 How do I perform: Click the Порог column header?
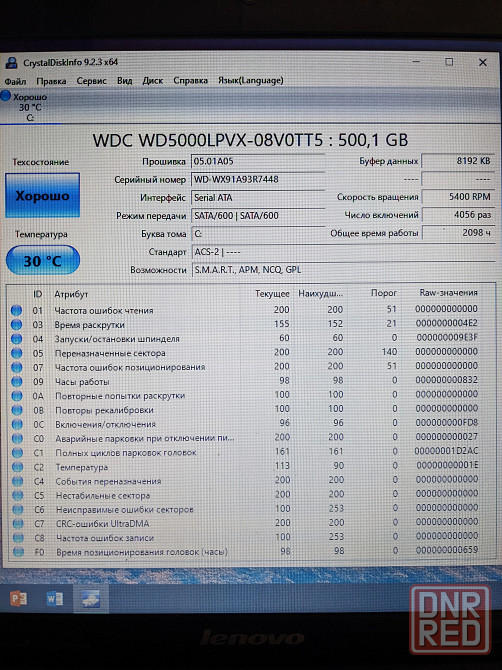tap(384, 293)
